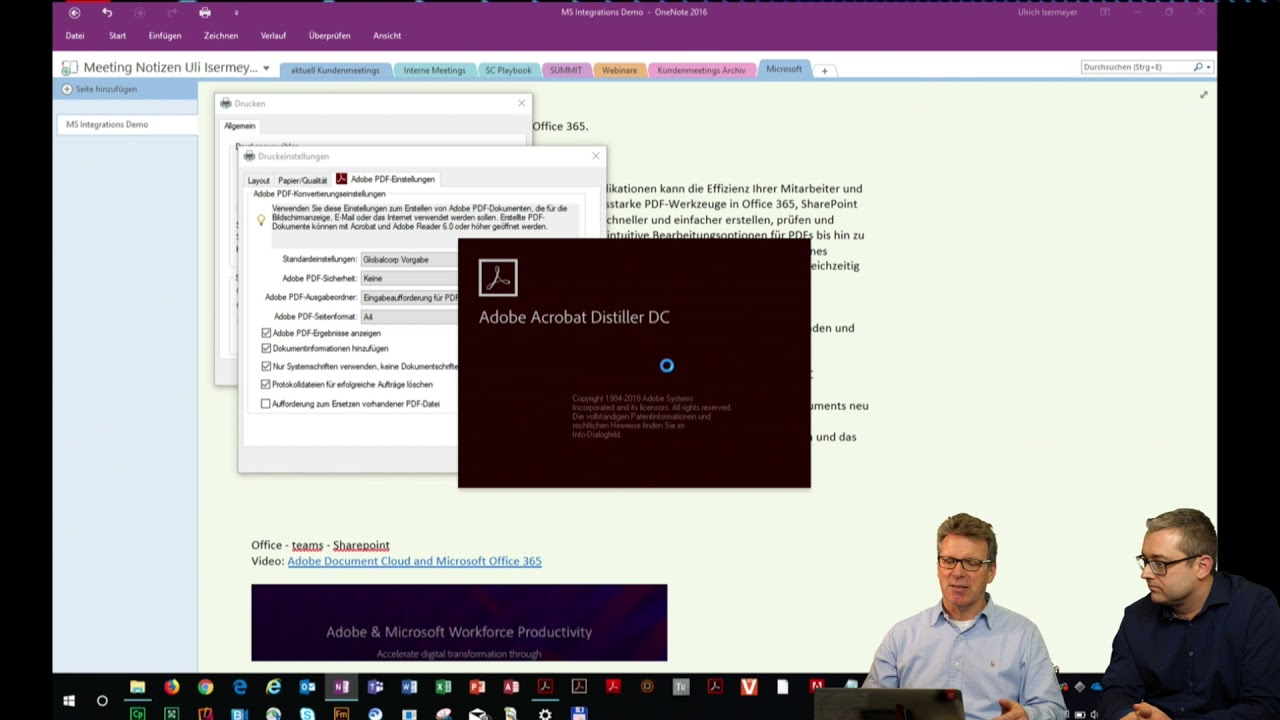Enable Aufforderung zum Ersetzen vorhandener PDF-Datei

click(266, 404)
